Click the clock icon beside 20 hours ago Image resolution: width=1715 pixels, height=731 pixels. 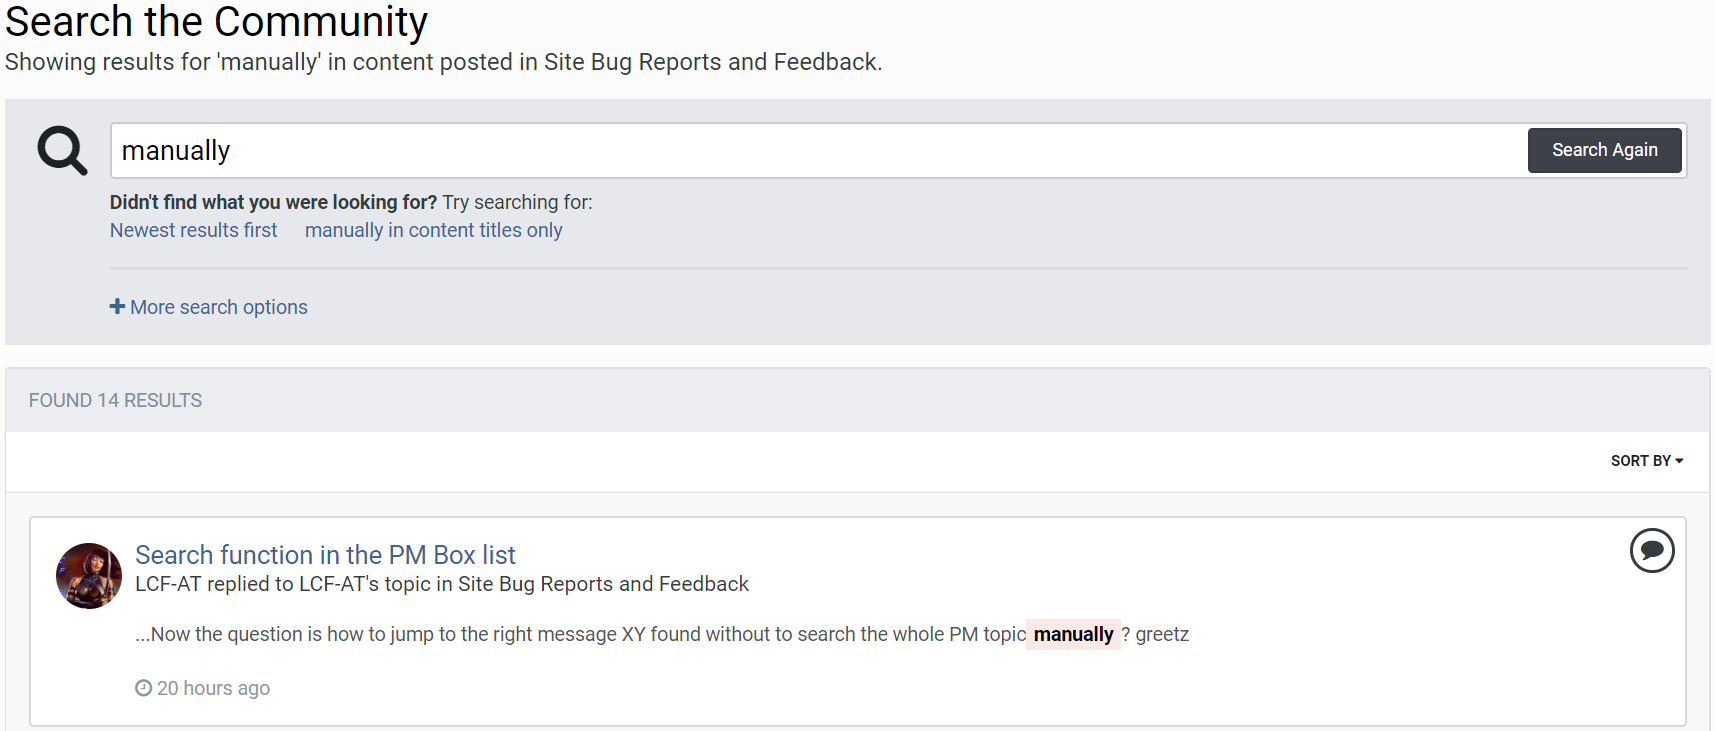[x=144, y=688]
